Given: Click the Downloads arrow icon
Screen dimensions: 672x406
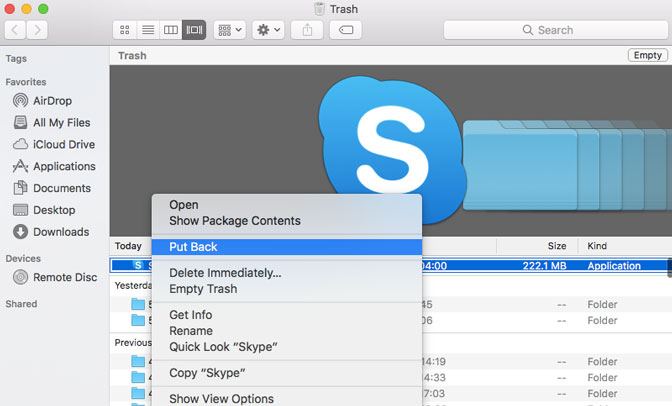Looking at the screenshot, I should (x=20, y=232).
